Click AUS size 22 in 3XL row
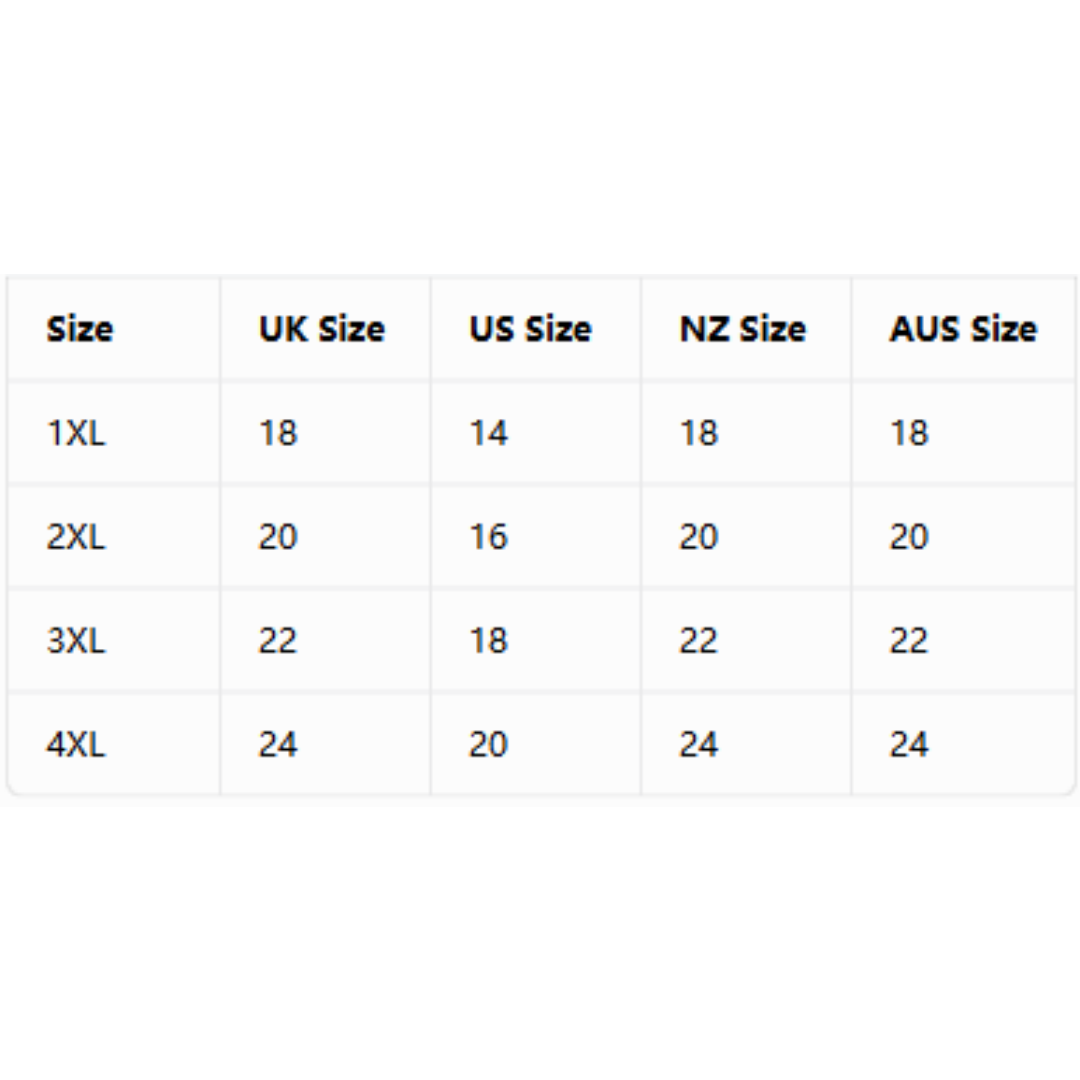The height and width of the screenshot is (1080, 1080). tap(908, 641)
